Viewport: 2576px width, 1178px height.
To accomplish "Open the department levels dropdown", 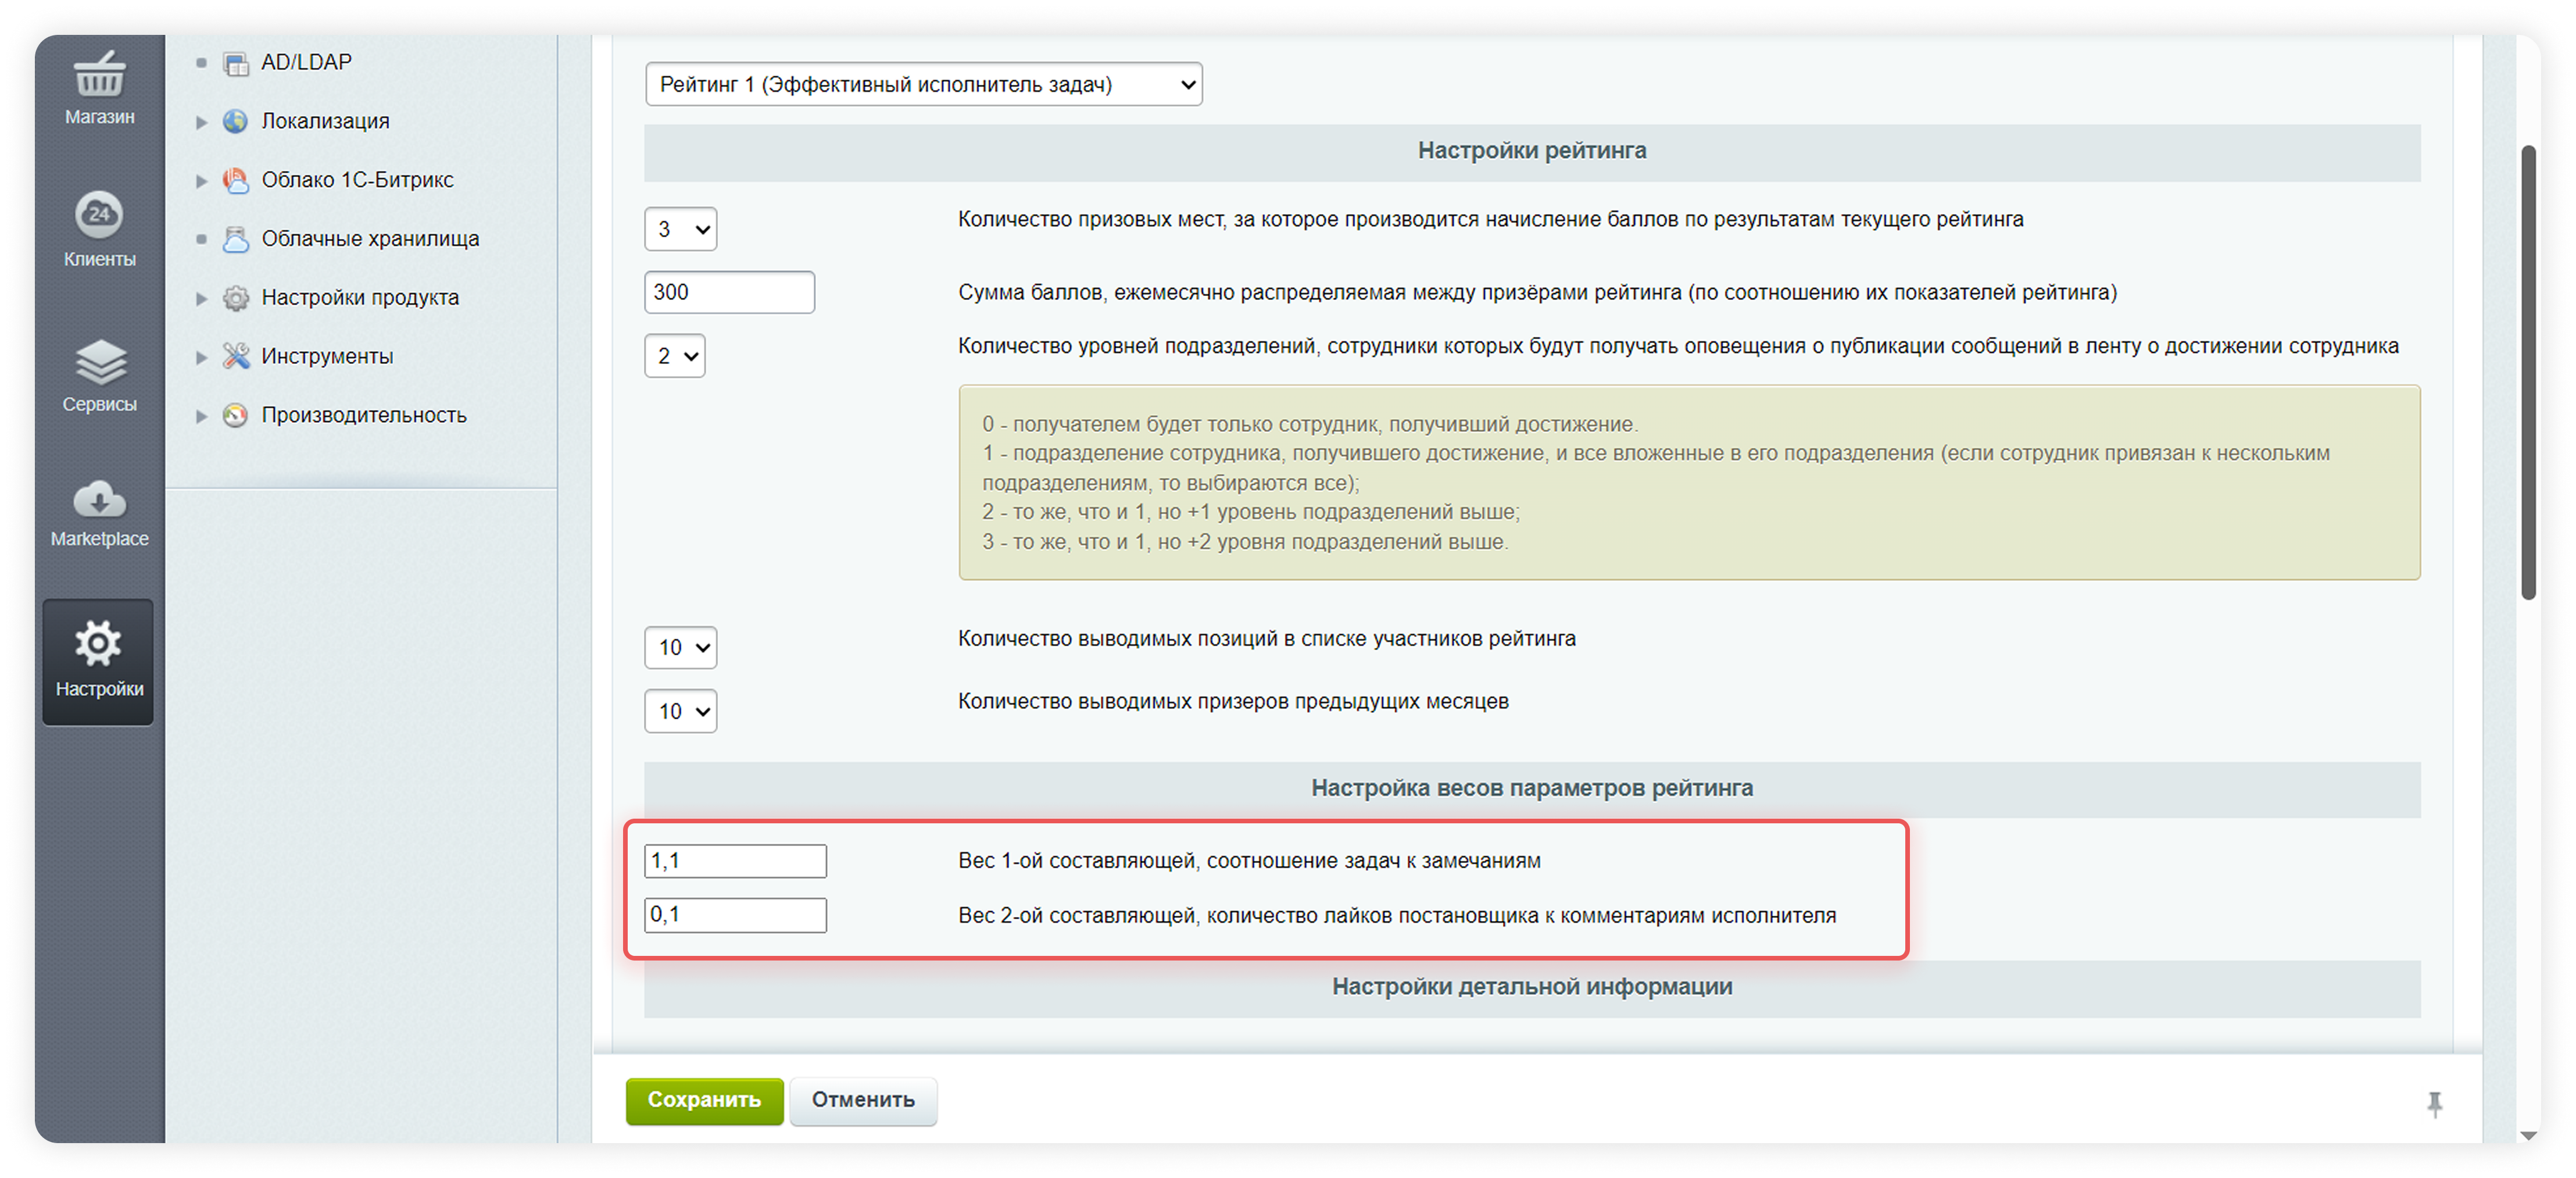I will (675, 356).
